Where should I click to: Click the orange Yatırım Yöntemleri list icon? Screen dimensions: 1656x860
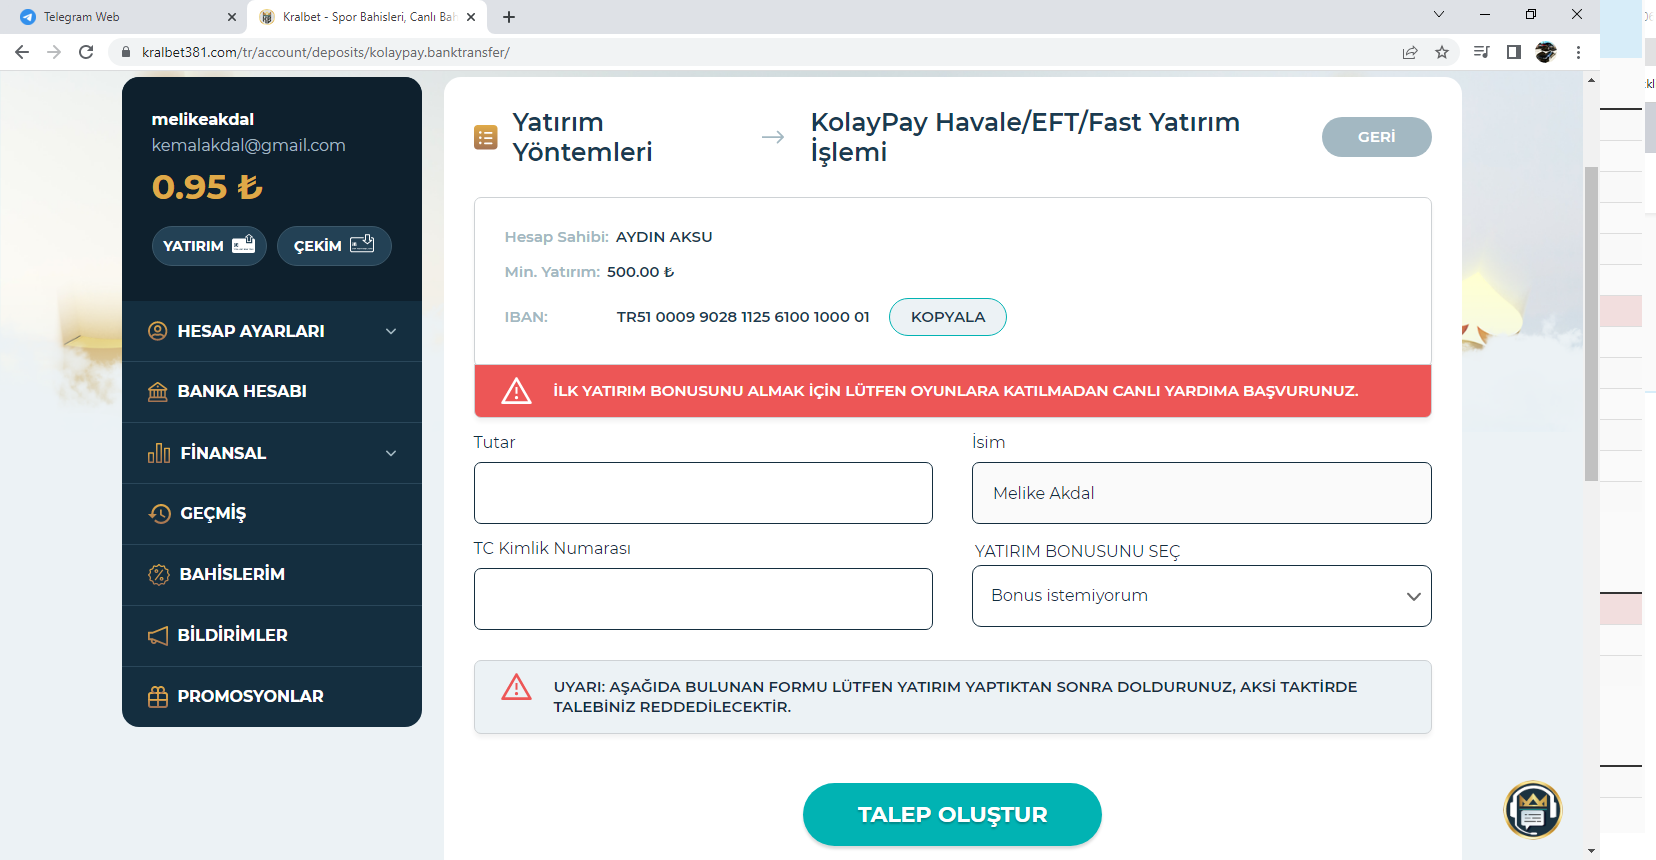point(486,137)
